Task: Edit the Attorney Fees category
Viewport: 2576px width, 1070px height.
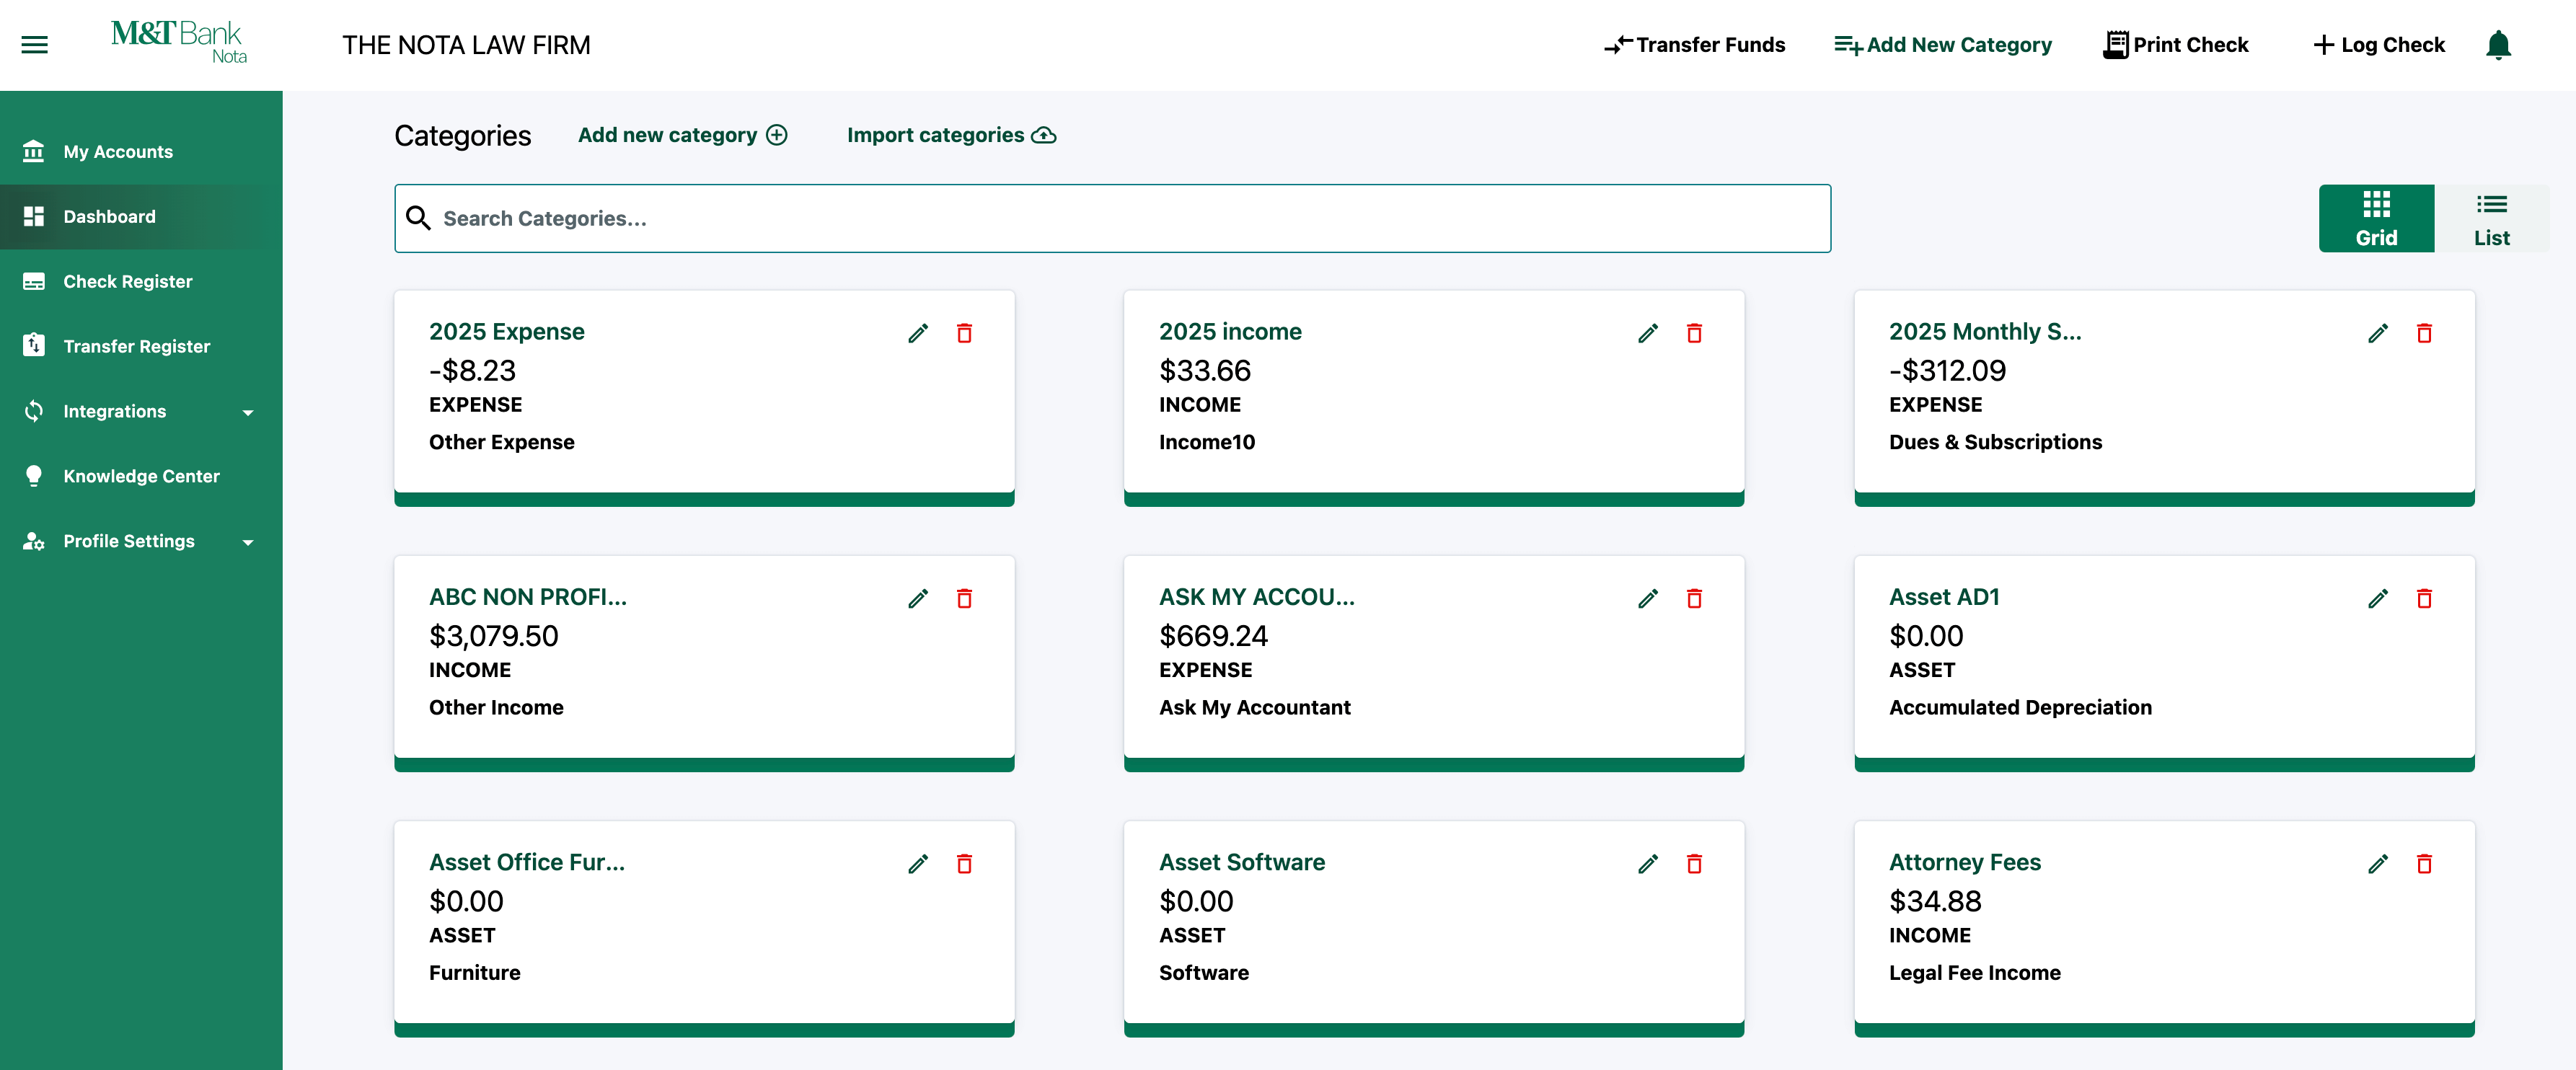Action: [x=2378, y=863]
